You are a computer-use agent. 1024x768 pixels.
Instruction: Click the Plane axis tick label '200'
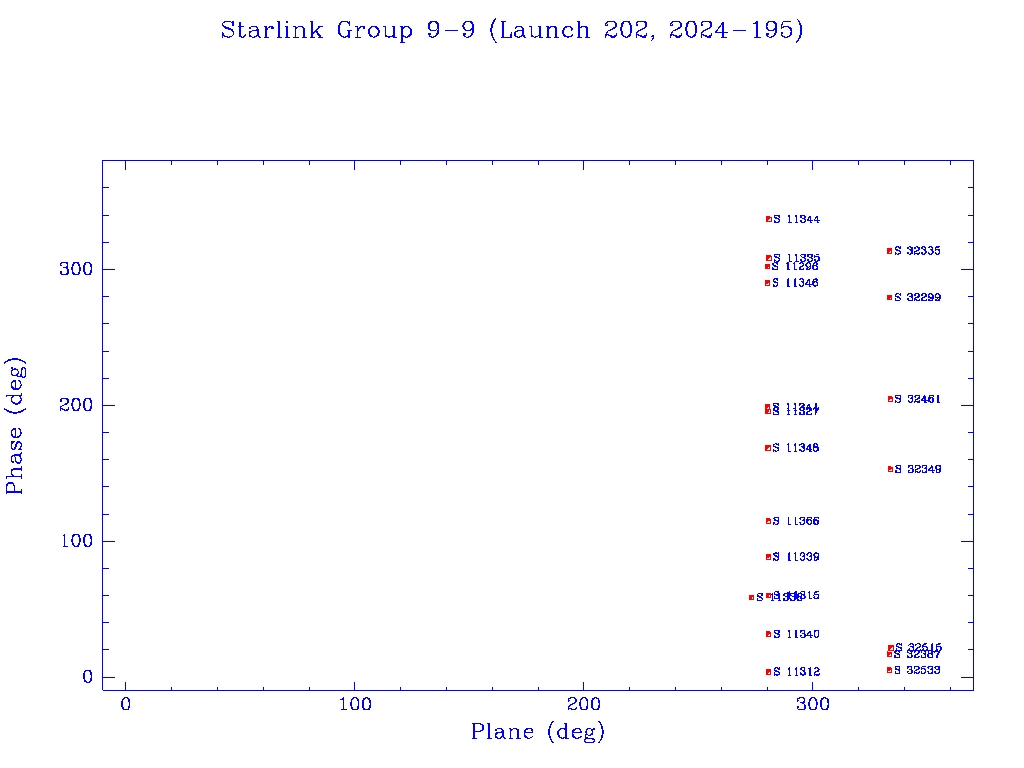pos(584,705)
